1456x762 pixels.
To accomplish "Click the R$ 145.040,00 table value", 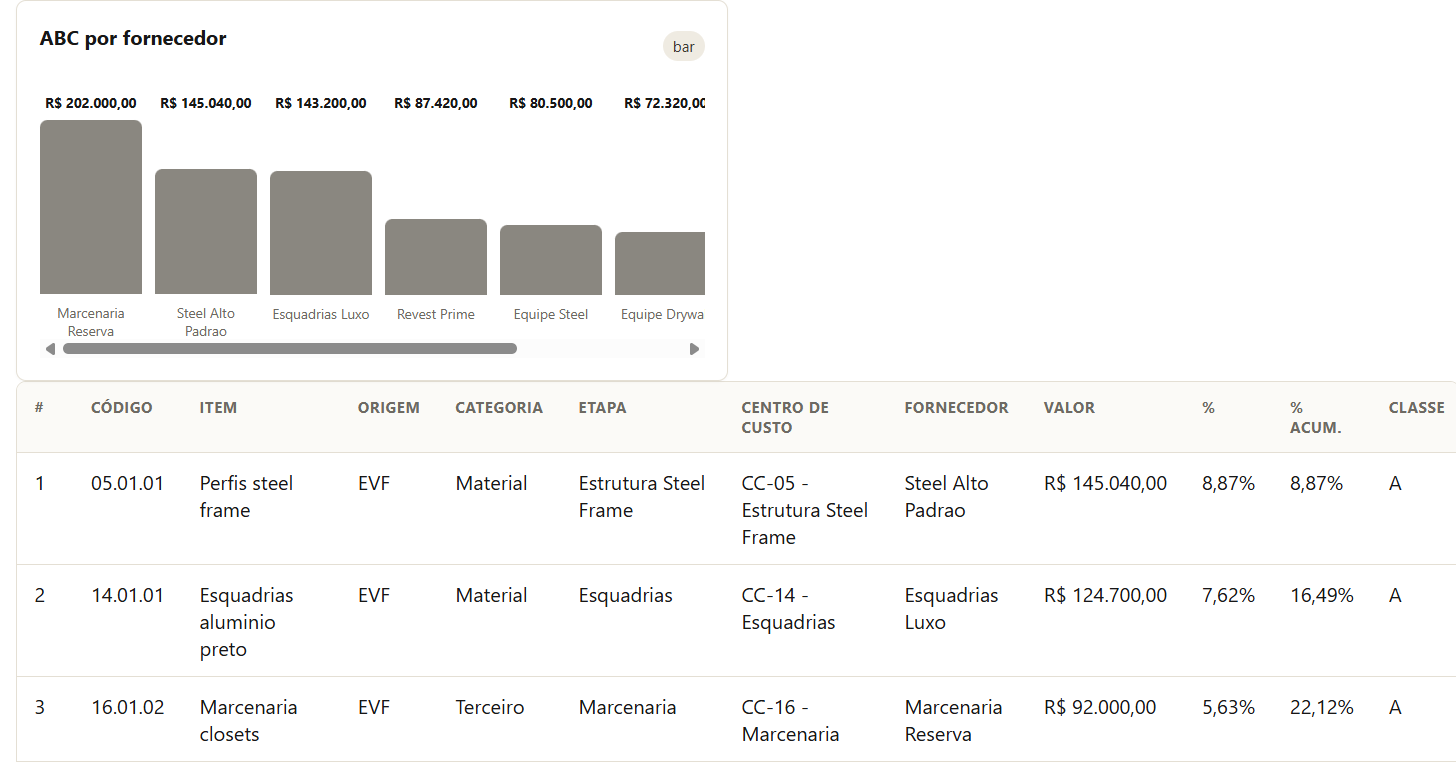I will tap(1105, 484).
